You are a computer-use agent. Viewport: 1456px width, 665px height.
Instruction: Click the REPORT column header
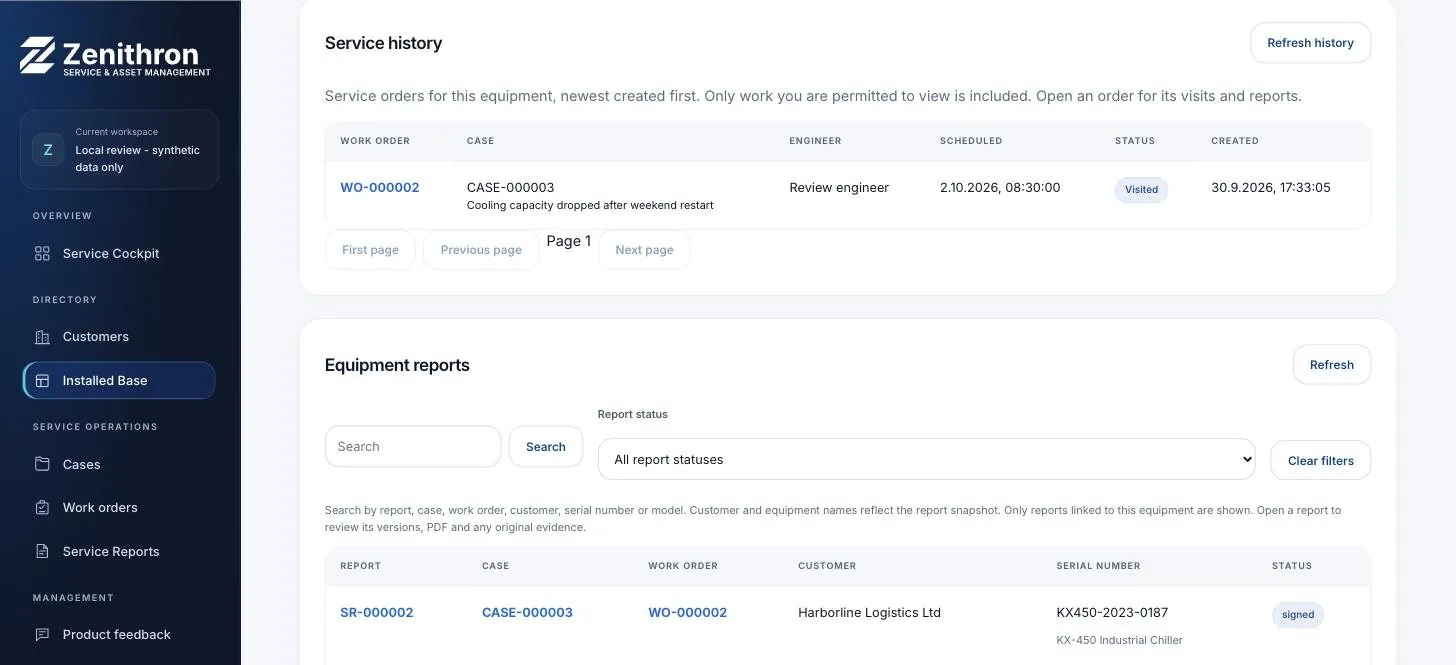tap(360, 566)
